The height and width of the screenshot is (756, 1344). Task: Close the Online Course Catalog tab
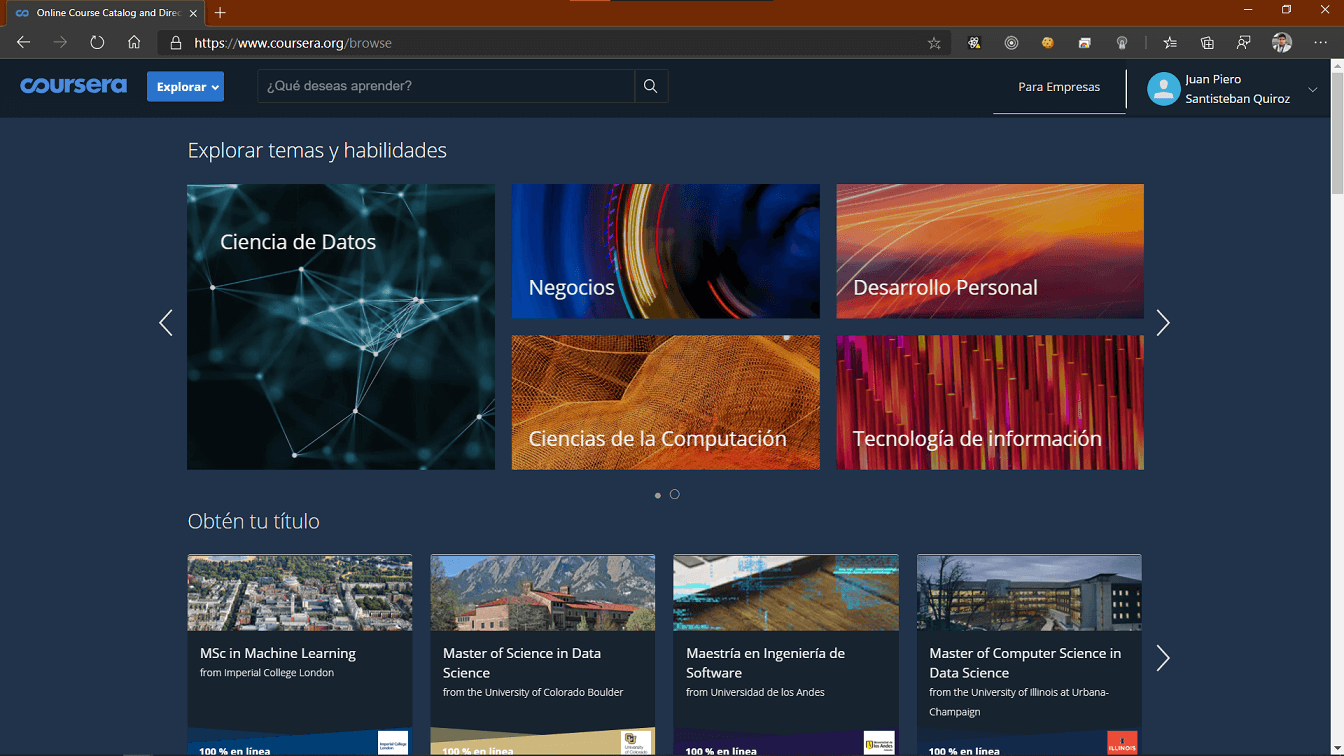click(193, 13)
